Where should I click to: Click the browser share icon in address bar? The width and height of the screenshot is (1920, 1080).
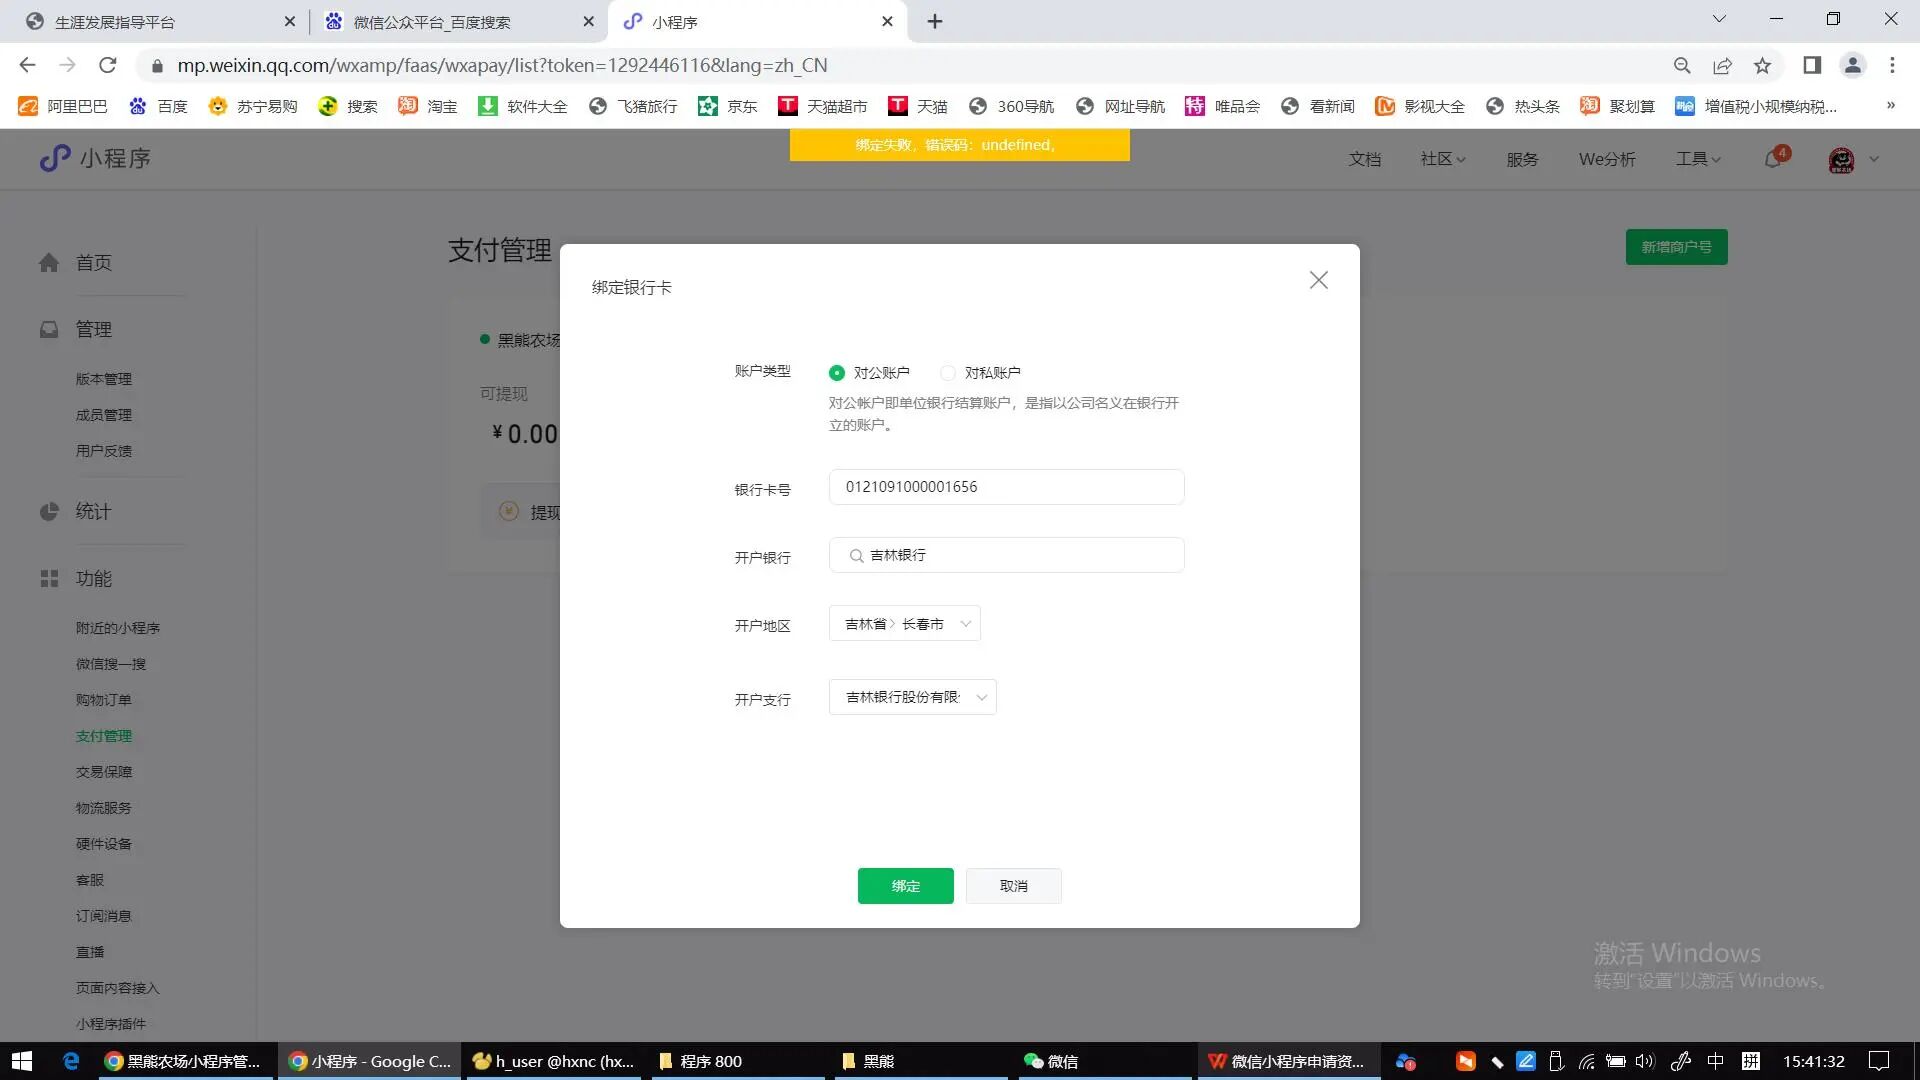pyautogui.click(x=1722, y=66)
